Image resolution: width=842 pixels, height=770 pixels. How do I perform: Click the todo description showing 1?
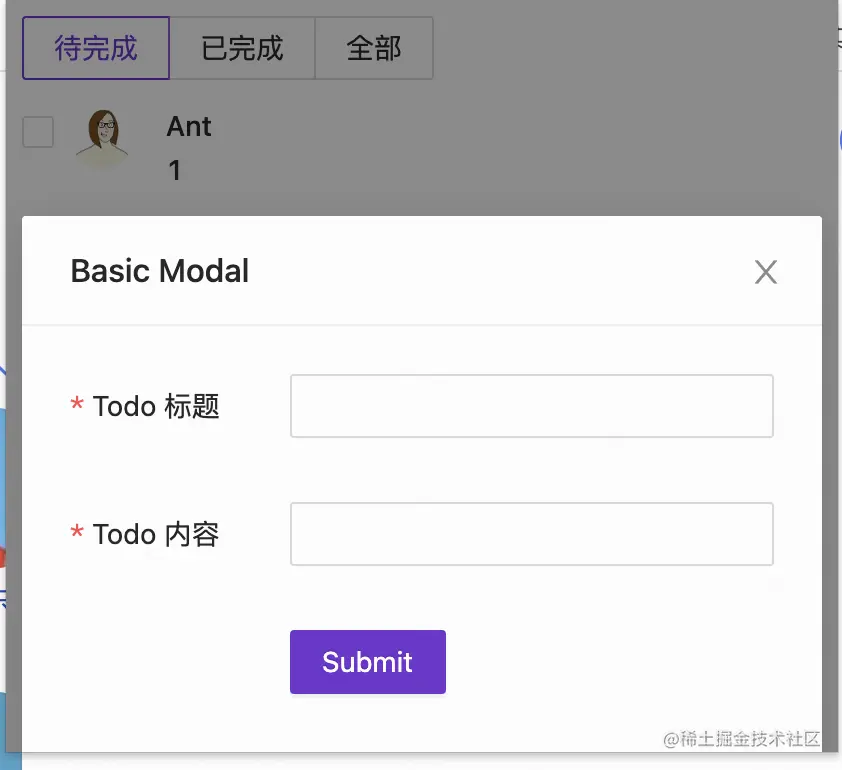pyautogui.click(x=175, y=171)
